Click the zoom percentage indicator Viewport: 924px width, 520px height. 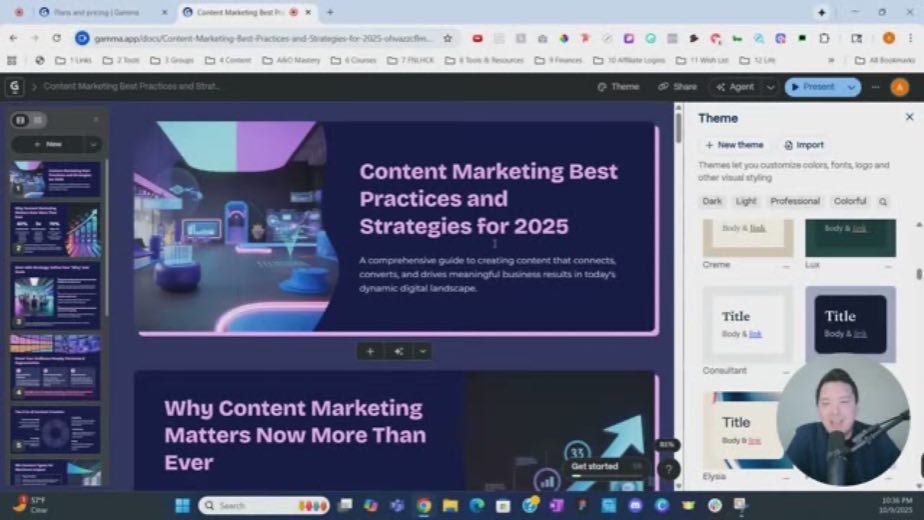(666, 445)
